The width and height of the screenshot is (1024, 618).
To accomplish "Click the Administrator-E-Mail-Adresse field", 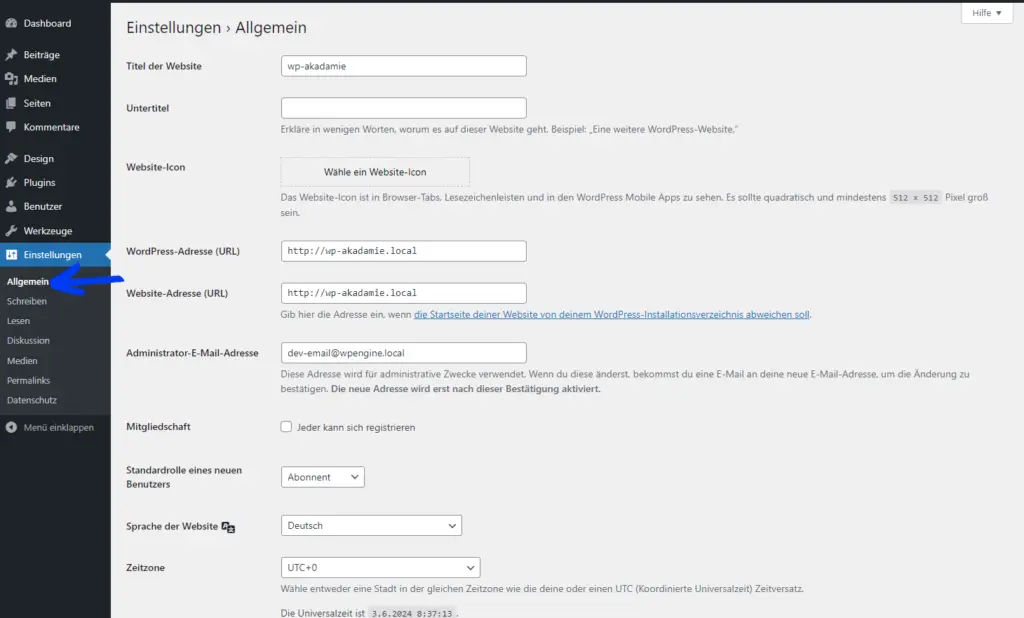I will pyautogui.click(x=404, y=353).
